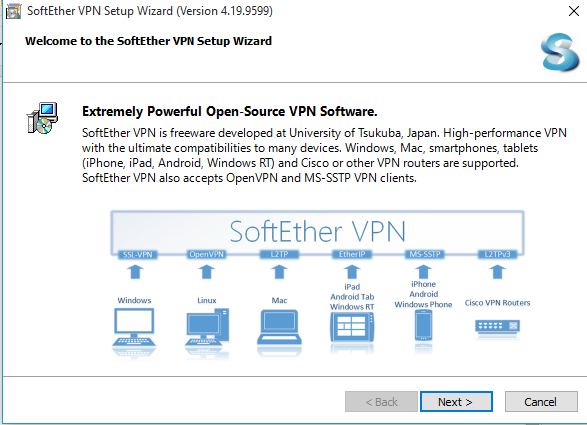Click the Mac laptop icon
Viewport: 587px width, 425px height.
(279, 327)
